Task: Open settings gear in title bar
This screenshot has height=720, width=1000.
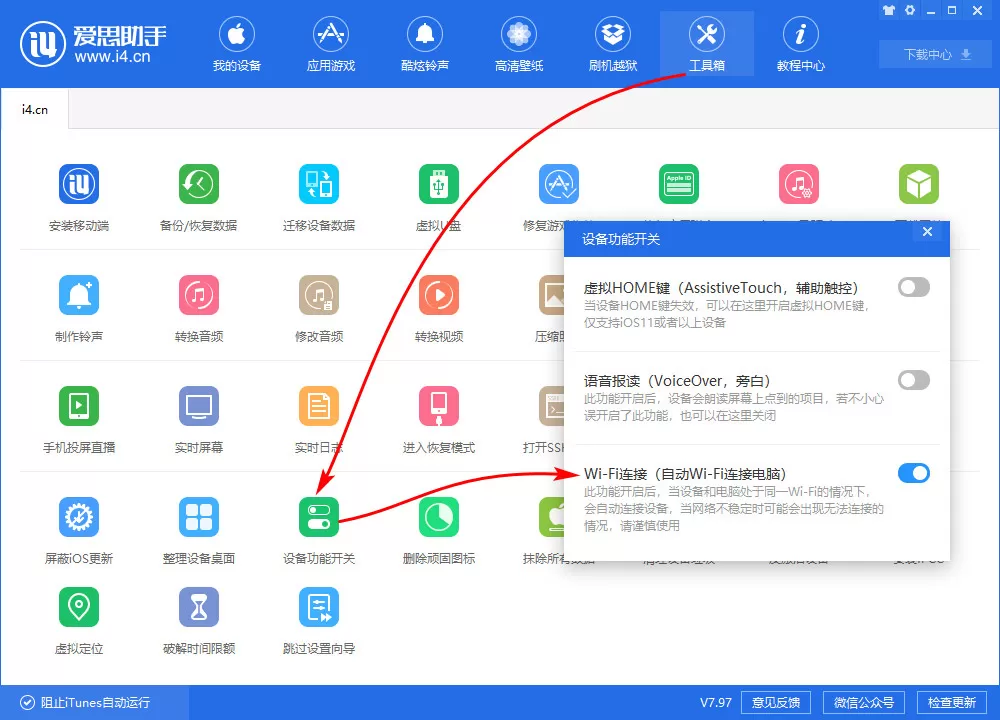Action: tap(909, 10)
